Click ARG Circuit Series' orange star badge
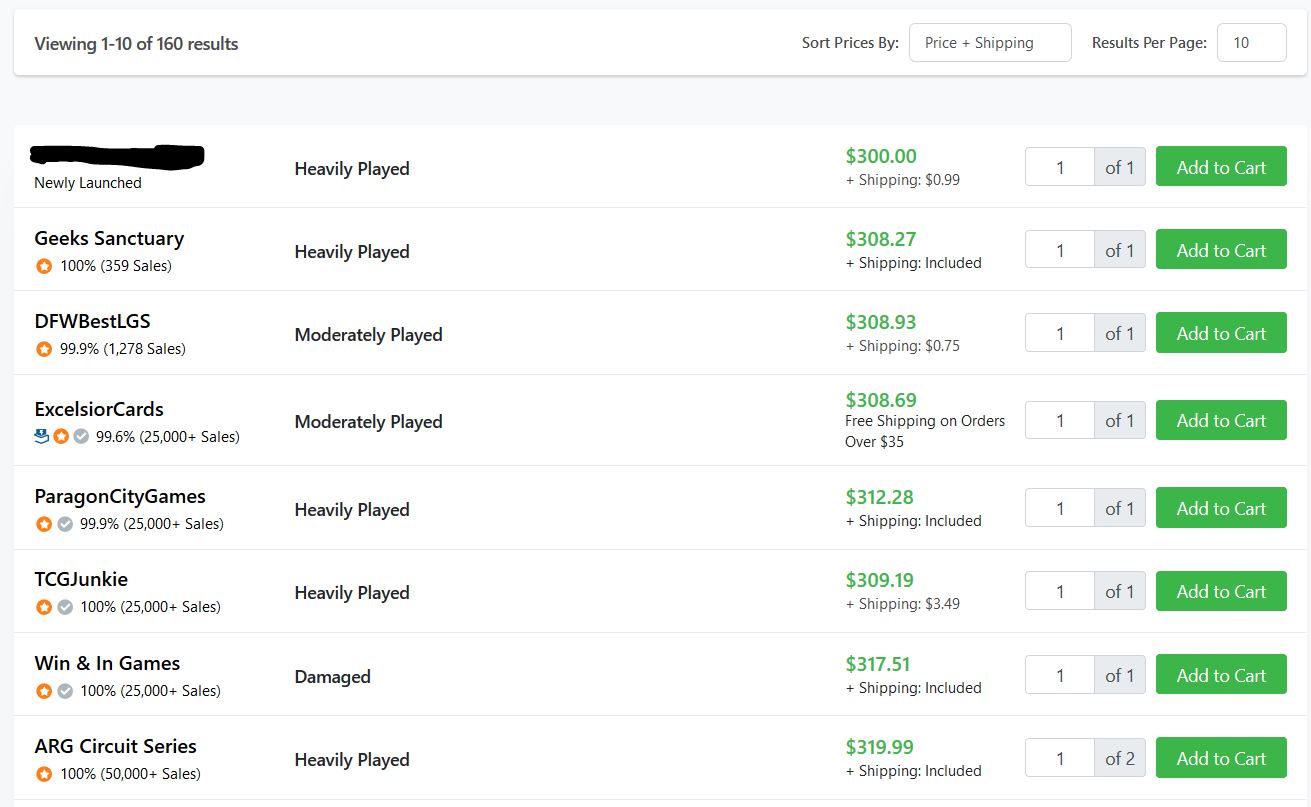The image size is (1311, 807). coord(44,774)
